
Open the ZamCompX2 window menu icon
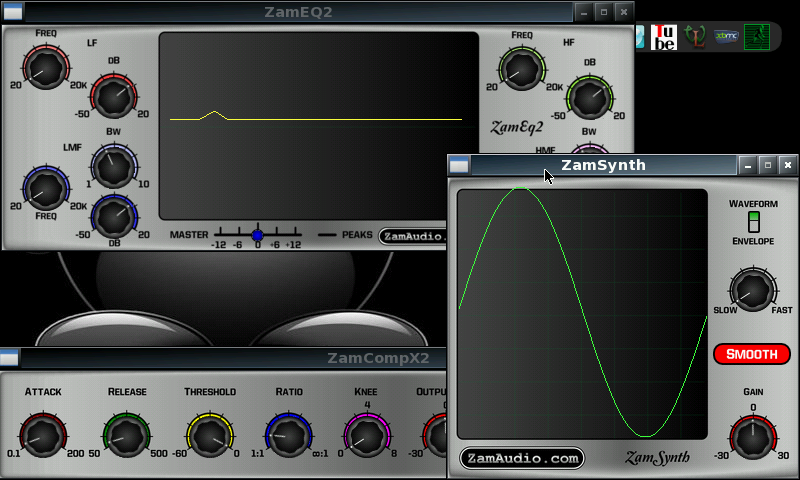pos(10,358)
